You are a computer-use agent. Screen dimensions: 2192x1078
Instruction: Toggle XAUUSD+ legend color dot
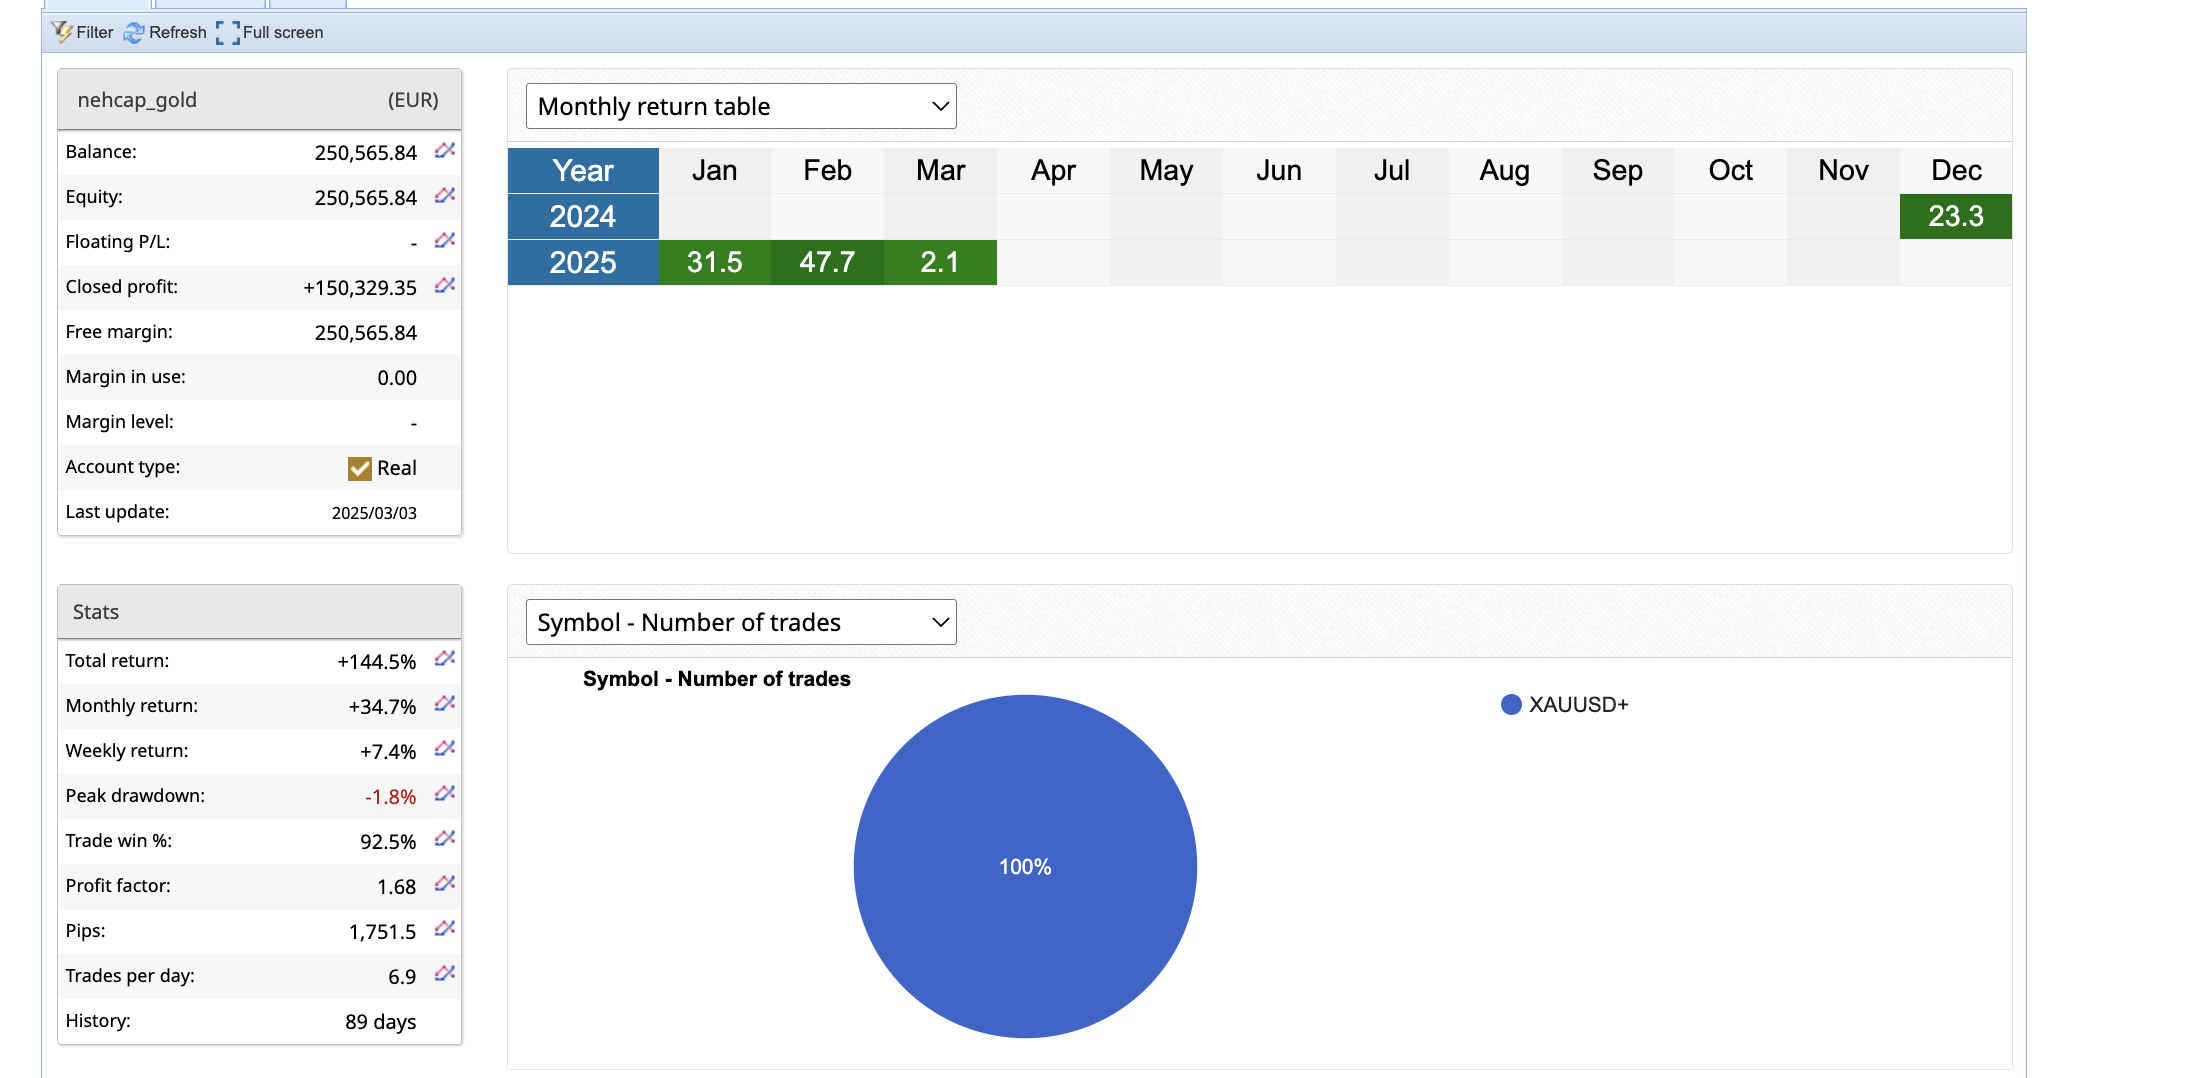tap(1511, 705)
